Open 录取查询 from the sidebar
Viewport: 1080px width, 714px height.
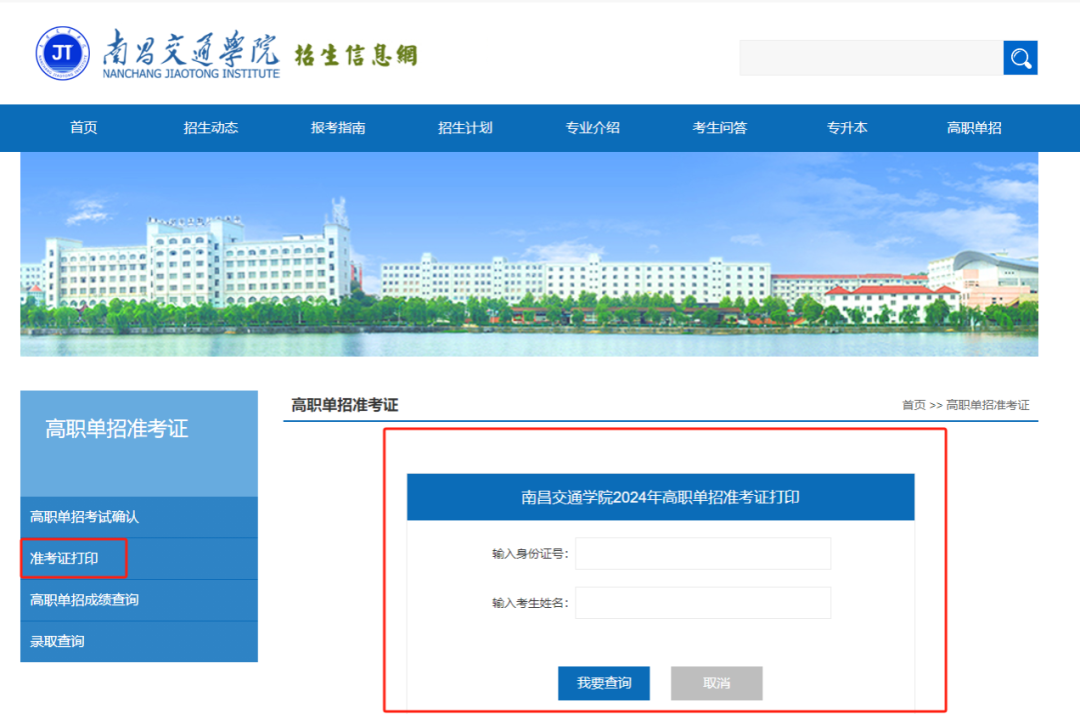pos(56,641)
